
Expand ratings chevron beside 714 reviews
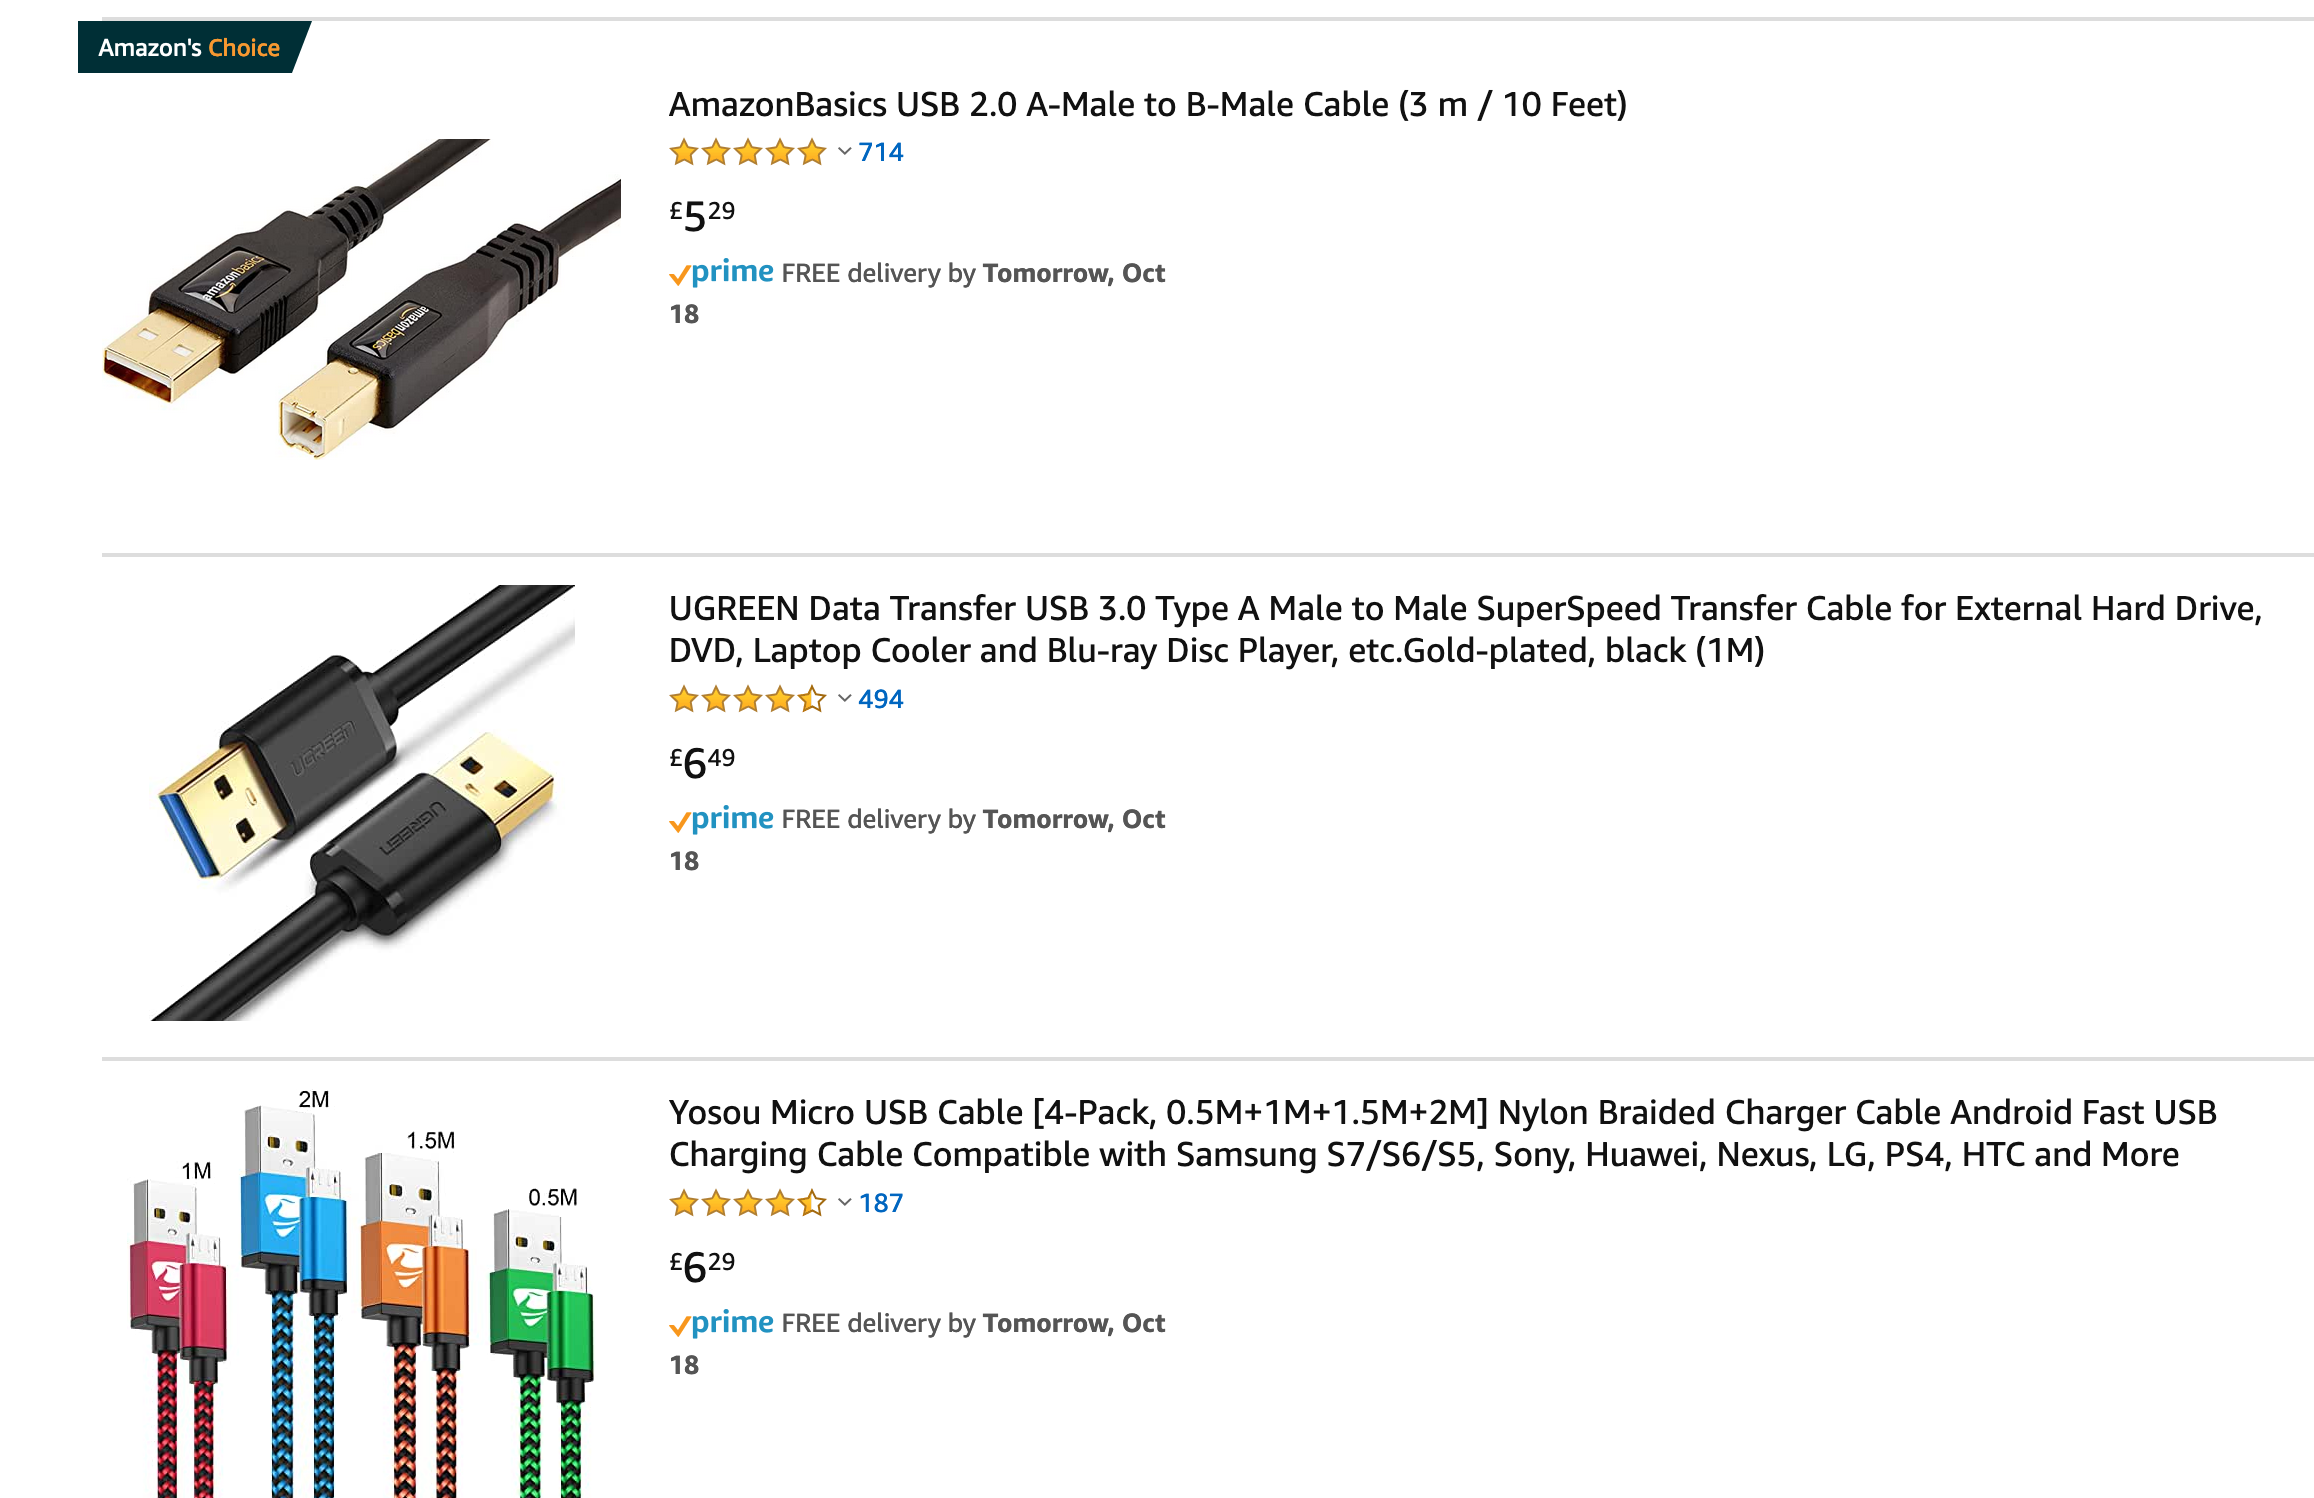pyautogui.click(x=845, y=152)
